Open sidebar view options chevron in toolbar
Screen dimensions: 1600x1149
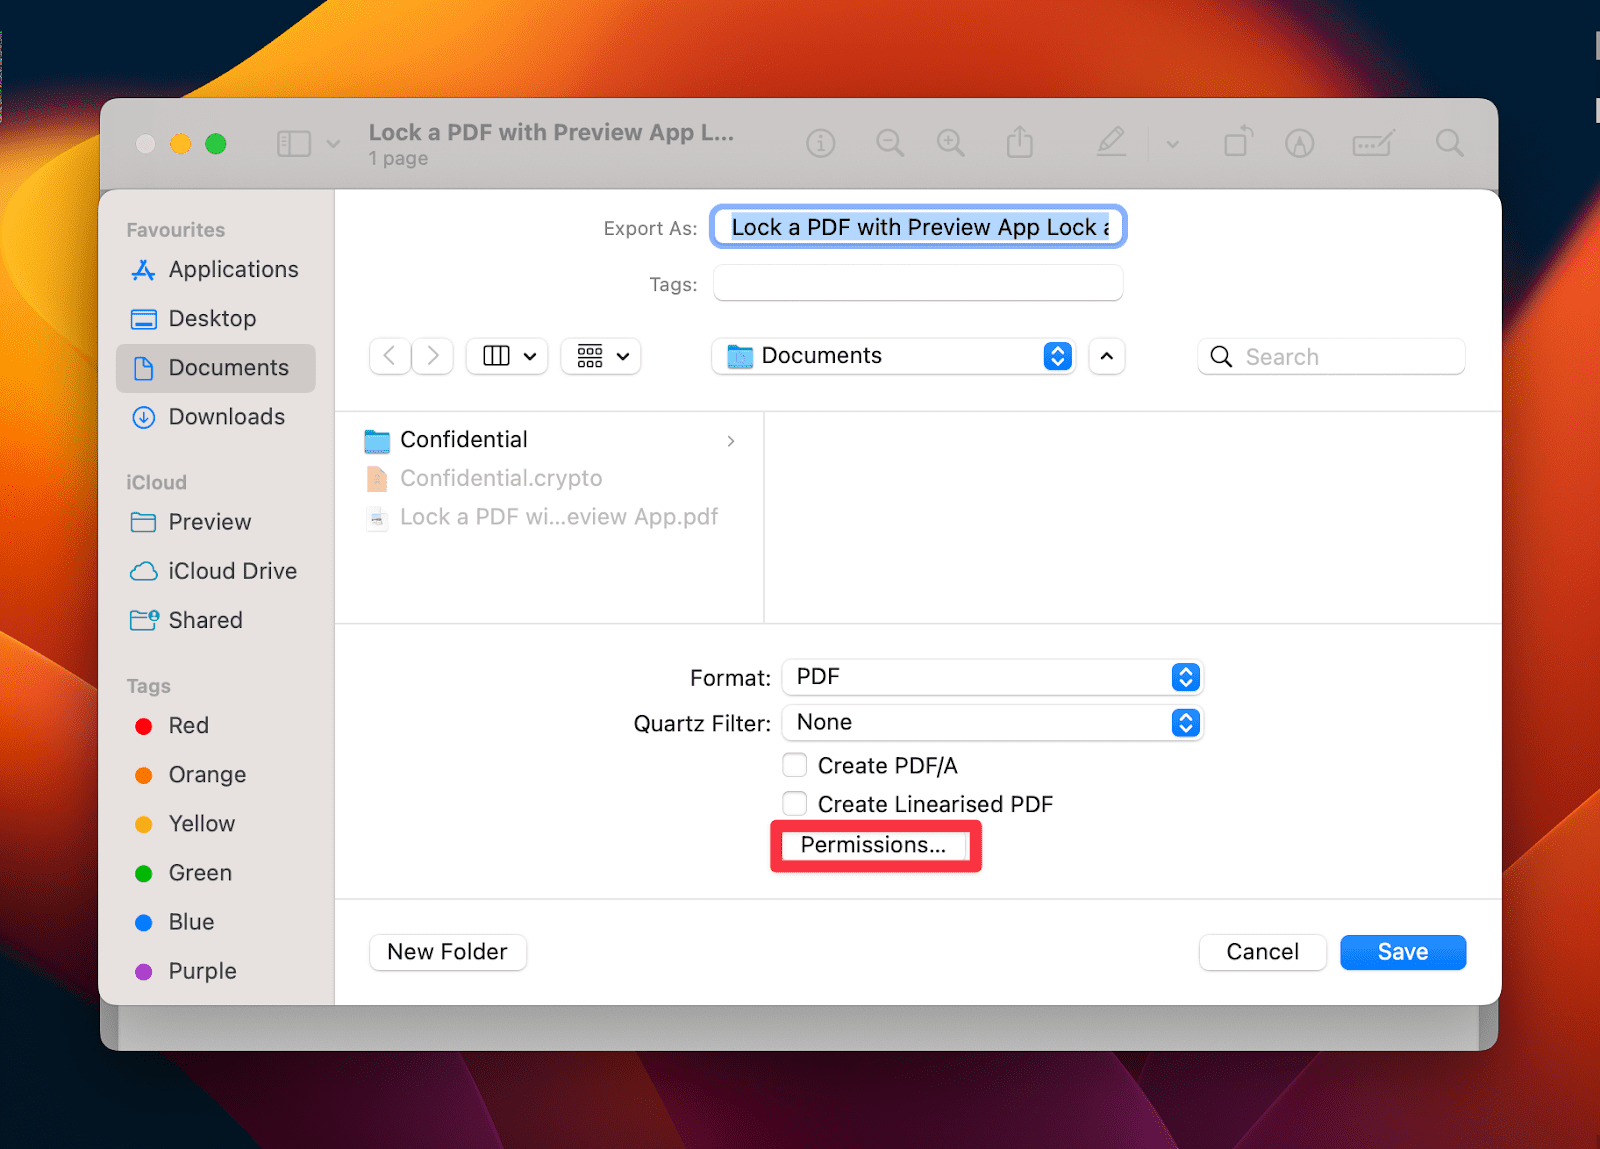pyautogui.click(x=333, y=144)
